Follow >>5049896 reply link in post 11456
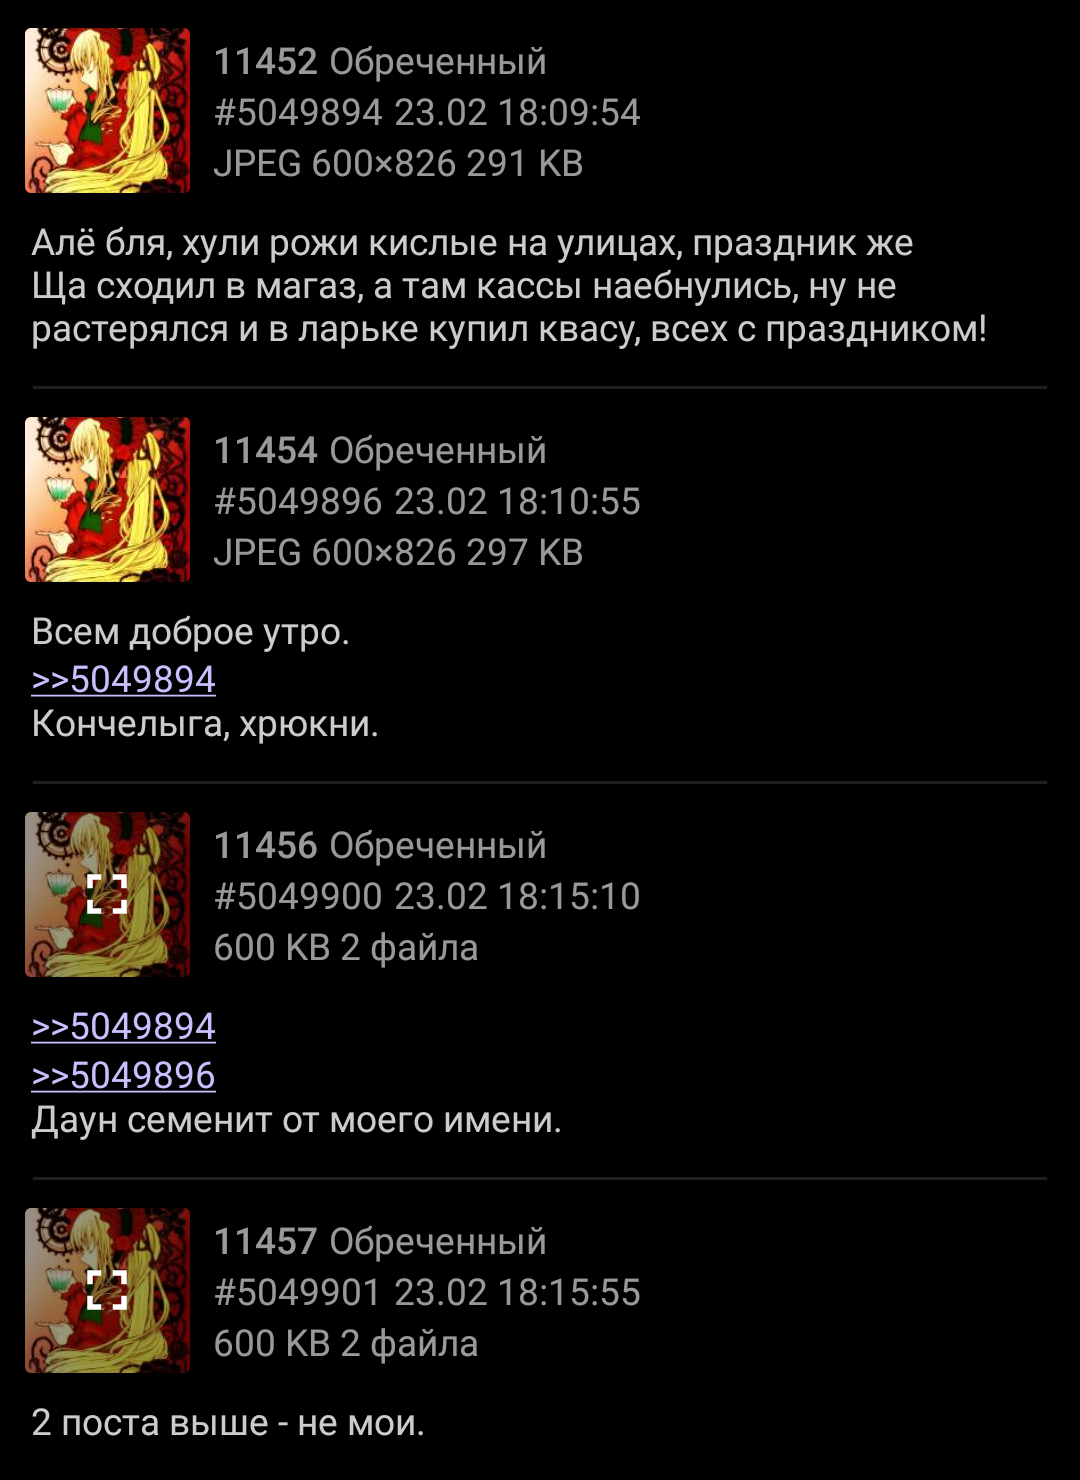 pyautogui.click(x=123, y=1075)
